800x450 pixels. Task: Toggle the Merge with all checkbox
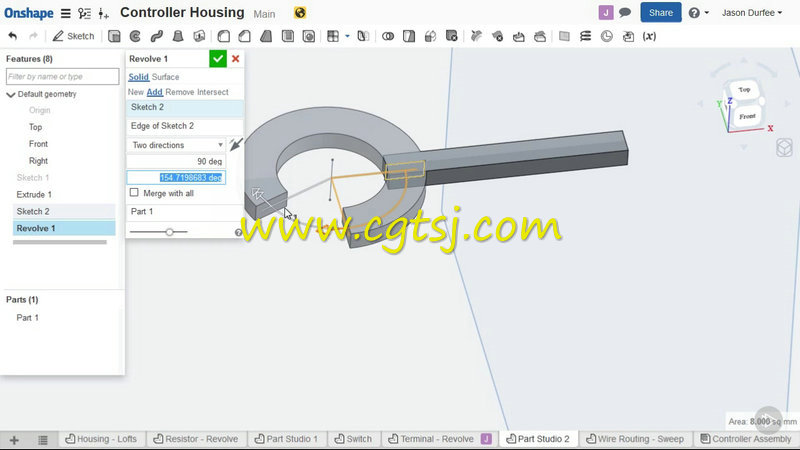(134, 193)
